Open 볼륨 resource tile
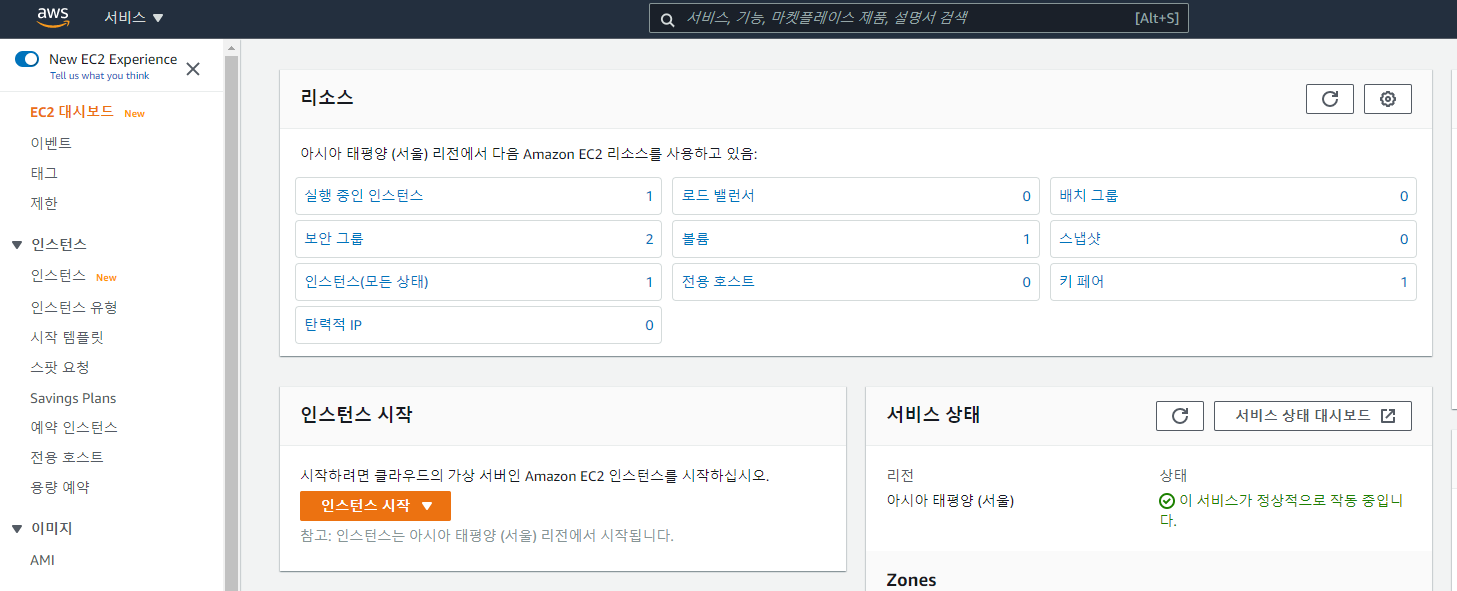This screenshot has width=1457, height=591. coord(855,239)
